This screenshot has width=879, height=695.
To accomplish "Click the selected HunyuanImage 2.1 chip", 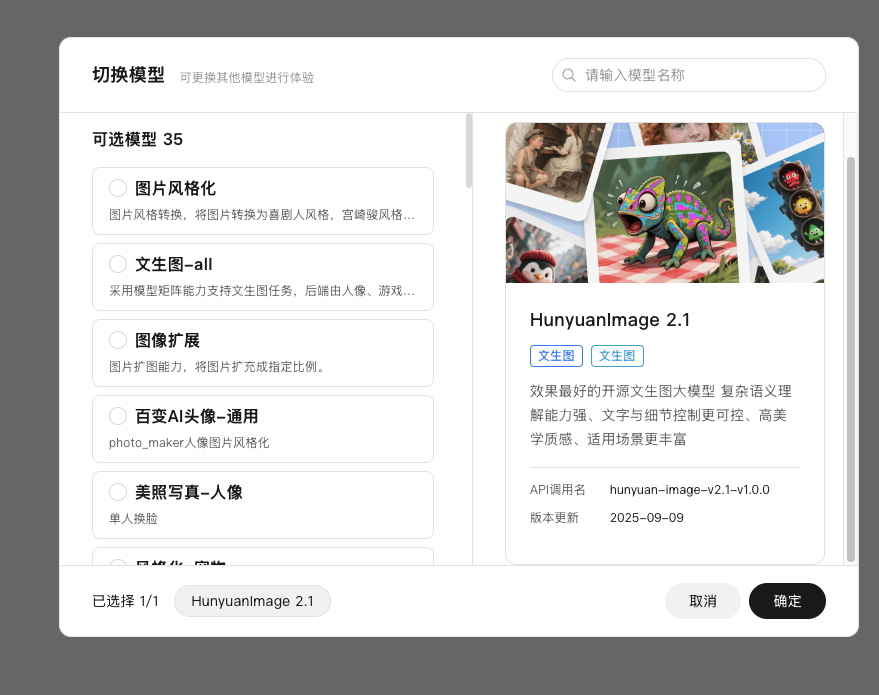I will [252, 601].
